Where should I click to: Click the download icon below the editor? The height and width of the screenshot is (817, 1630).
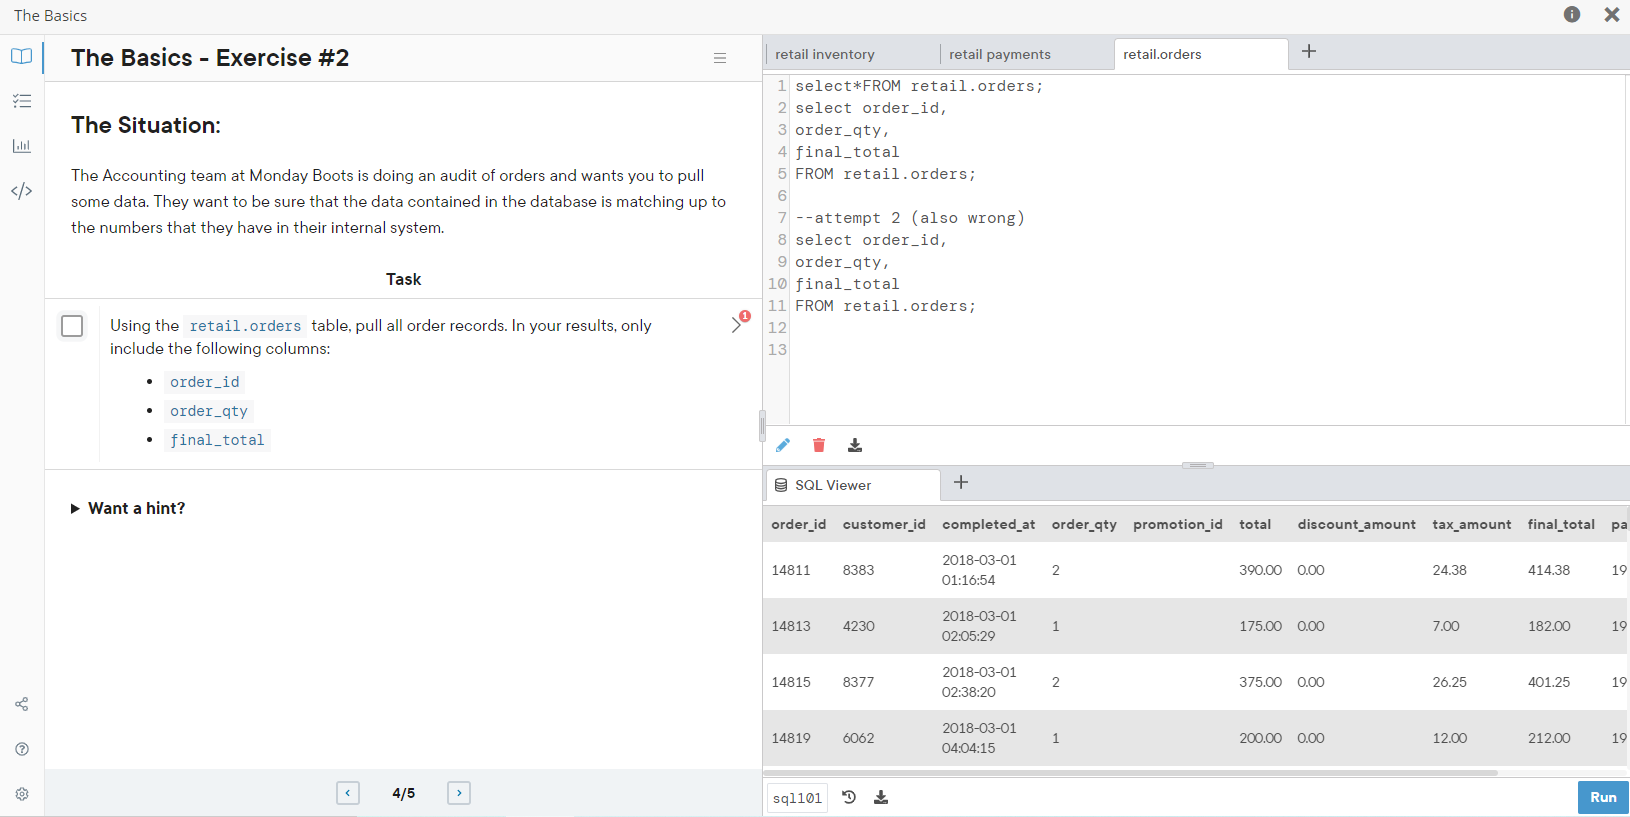pyautogui.click(x=855, y=445)
